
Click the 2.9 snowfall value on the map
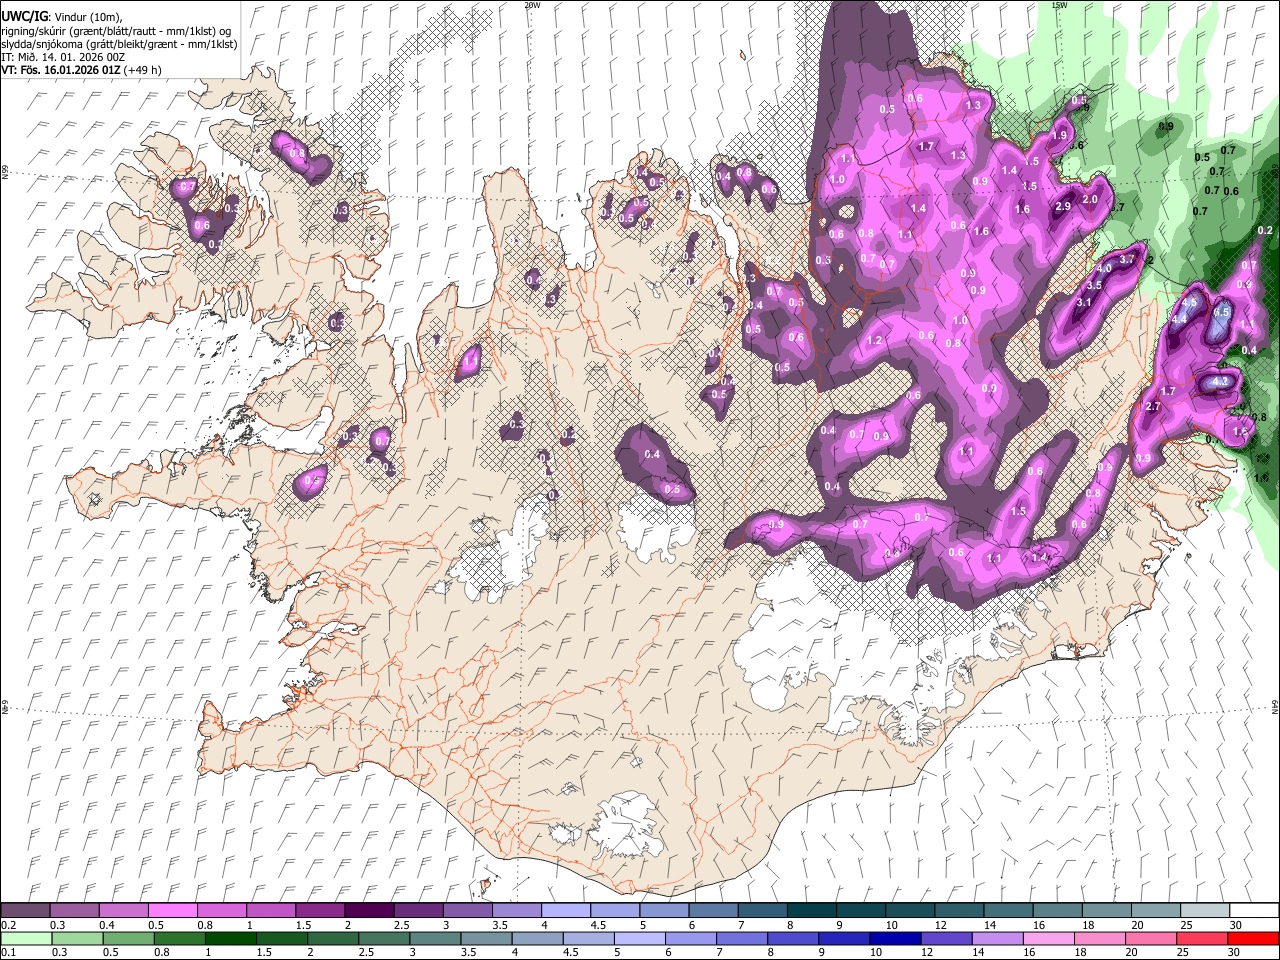tap(1063, 207)
